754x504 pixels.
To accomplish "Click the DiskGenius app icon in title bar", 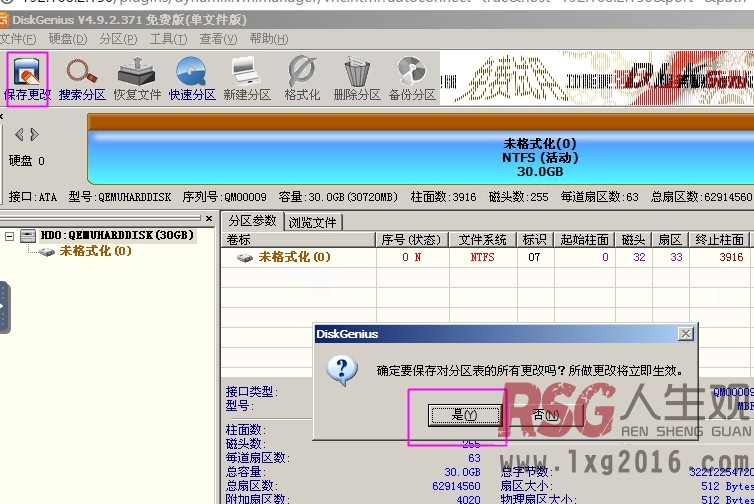I will point(4,20).
